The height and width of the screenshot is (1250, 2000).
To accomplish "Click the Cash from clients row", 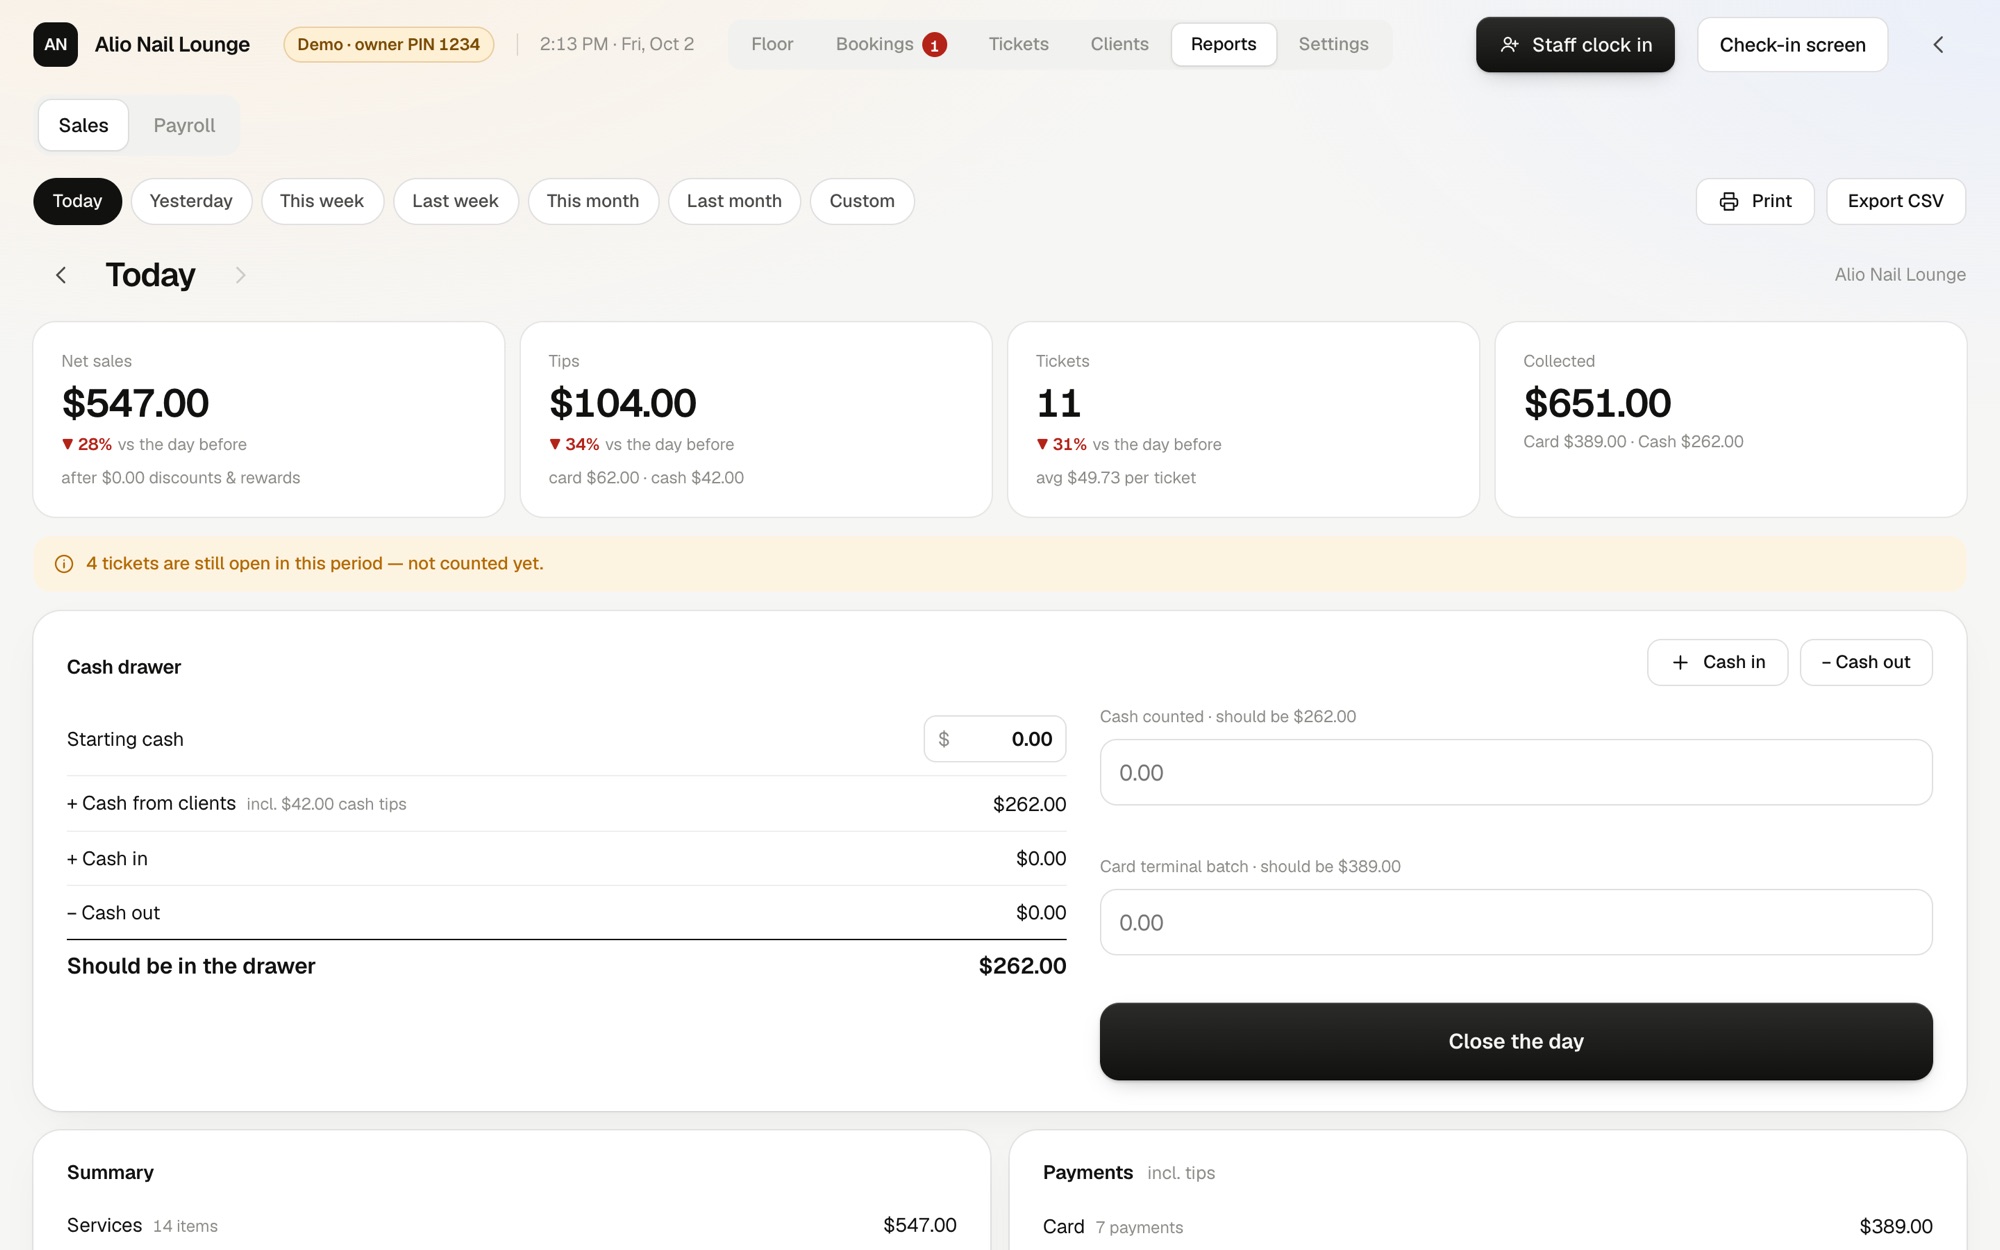I will coord(566,804).
